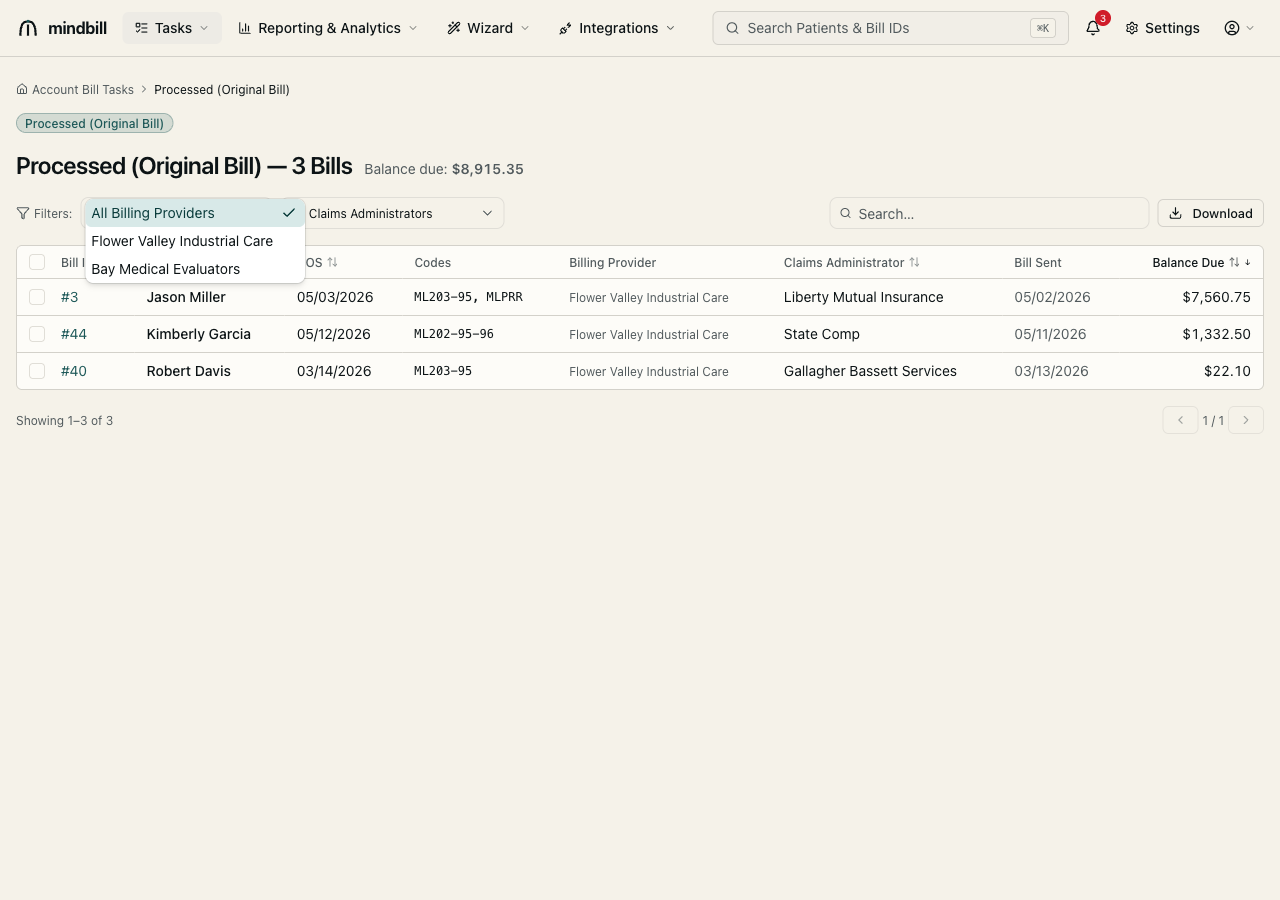The image size is (1280, 900).
Task: Open bill #3 link
Action: pyautogui.click(x=69, y=297)
